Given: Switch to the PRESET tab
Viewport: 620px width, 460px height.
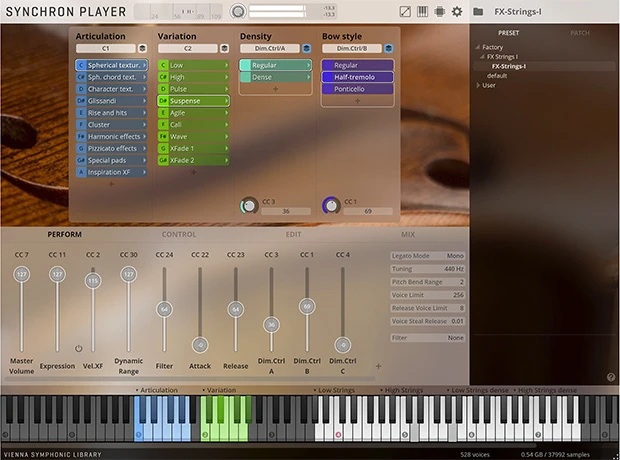Looking at the screenshot, I should 508,33.
